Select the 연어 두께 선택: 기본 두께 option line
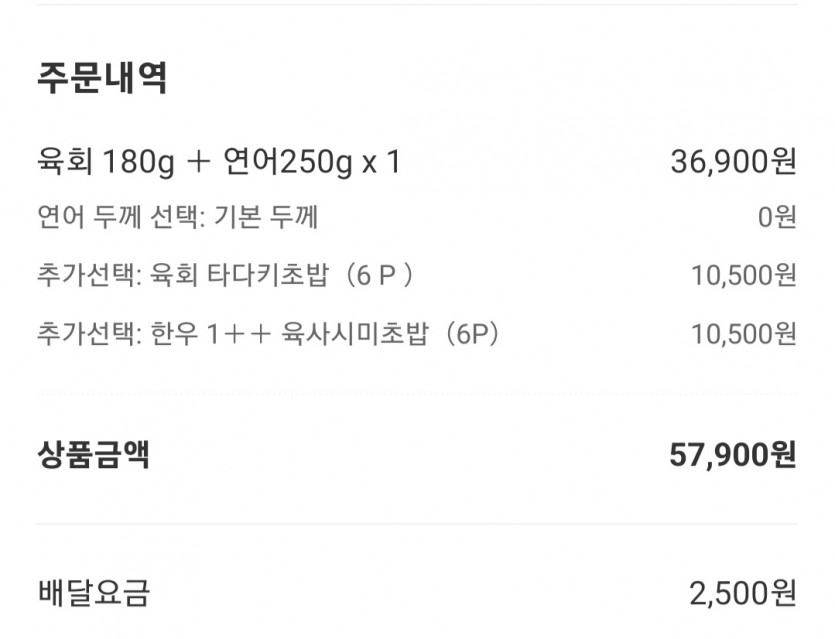Screen dimensions: 835x639 tap(178, 217)
